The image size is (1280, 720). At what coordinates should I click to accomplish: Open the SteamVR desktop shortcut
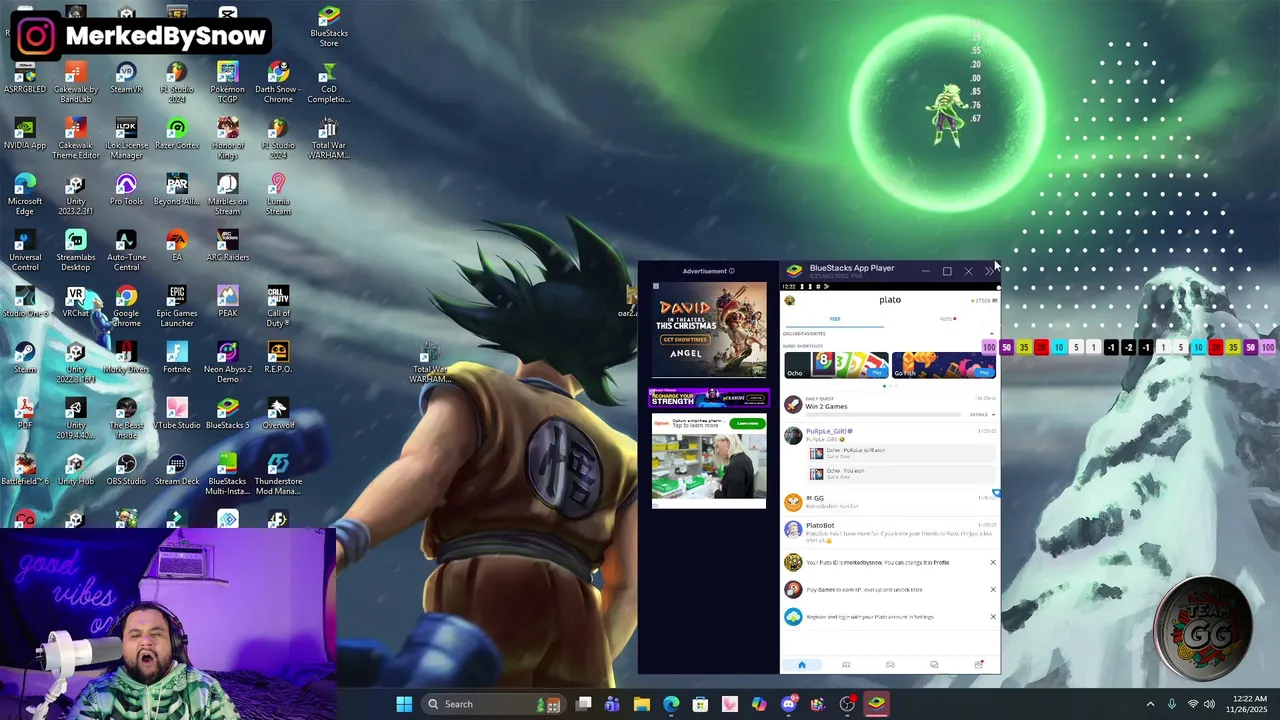pyautogui.click(x=126, y=79)
